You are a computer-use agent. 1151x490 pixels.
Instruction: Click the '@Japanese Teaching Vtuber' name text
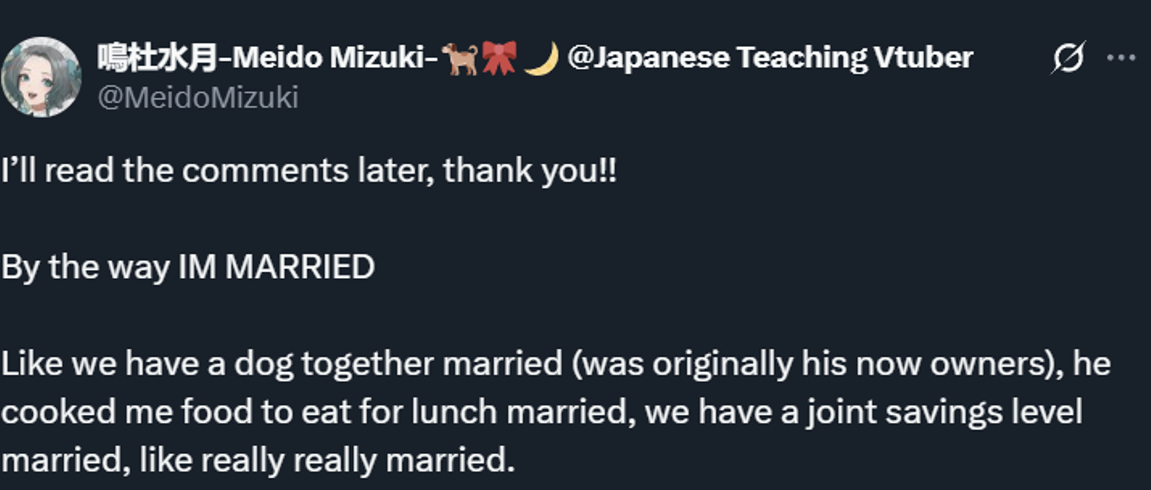770,58
